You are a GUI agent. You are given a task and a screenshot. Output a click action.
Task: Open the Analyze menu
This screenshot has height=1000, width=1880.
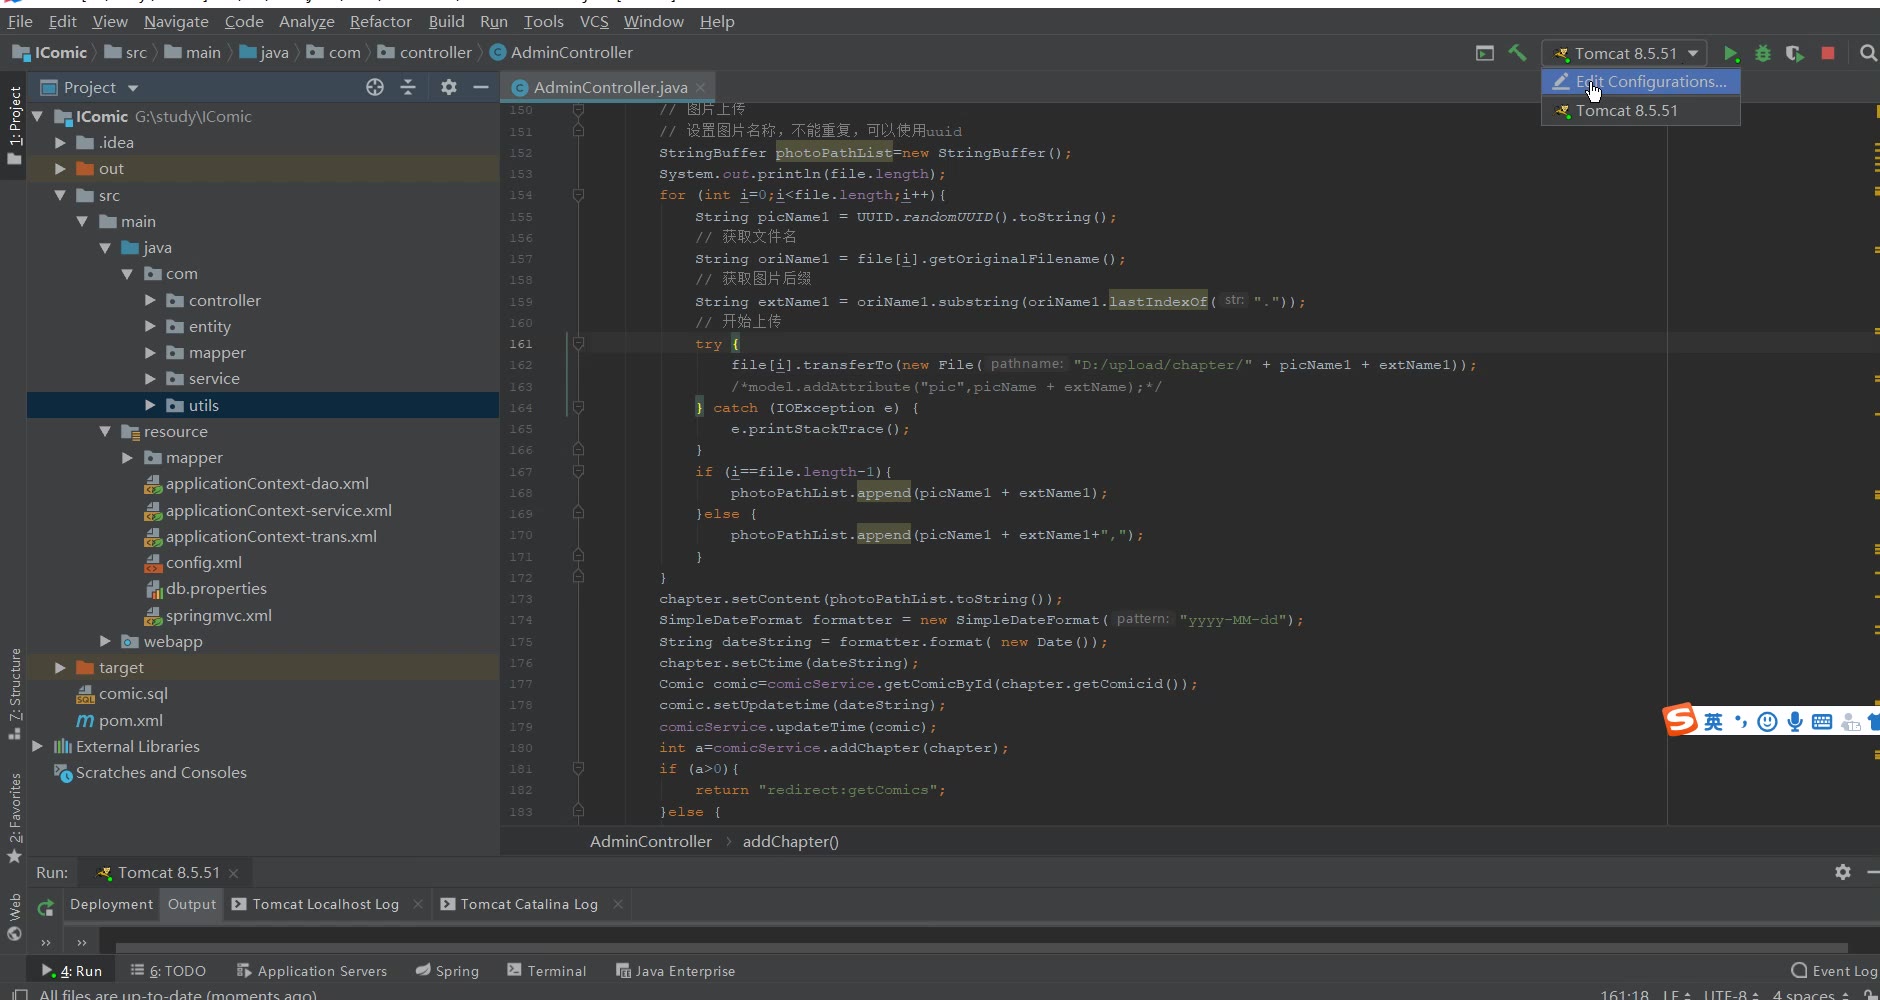(306, 21)
